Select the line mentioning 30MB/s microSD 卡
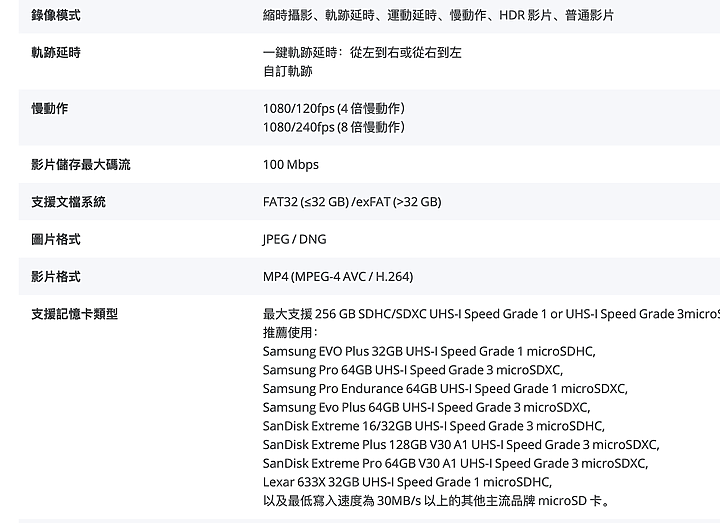 pos(436,501)
